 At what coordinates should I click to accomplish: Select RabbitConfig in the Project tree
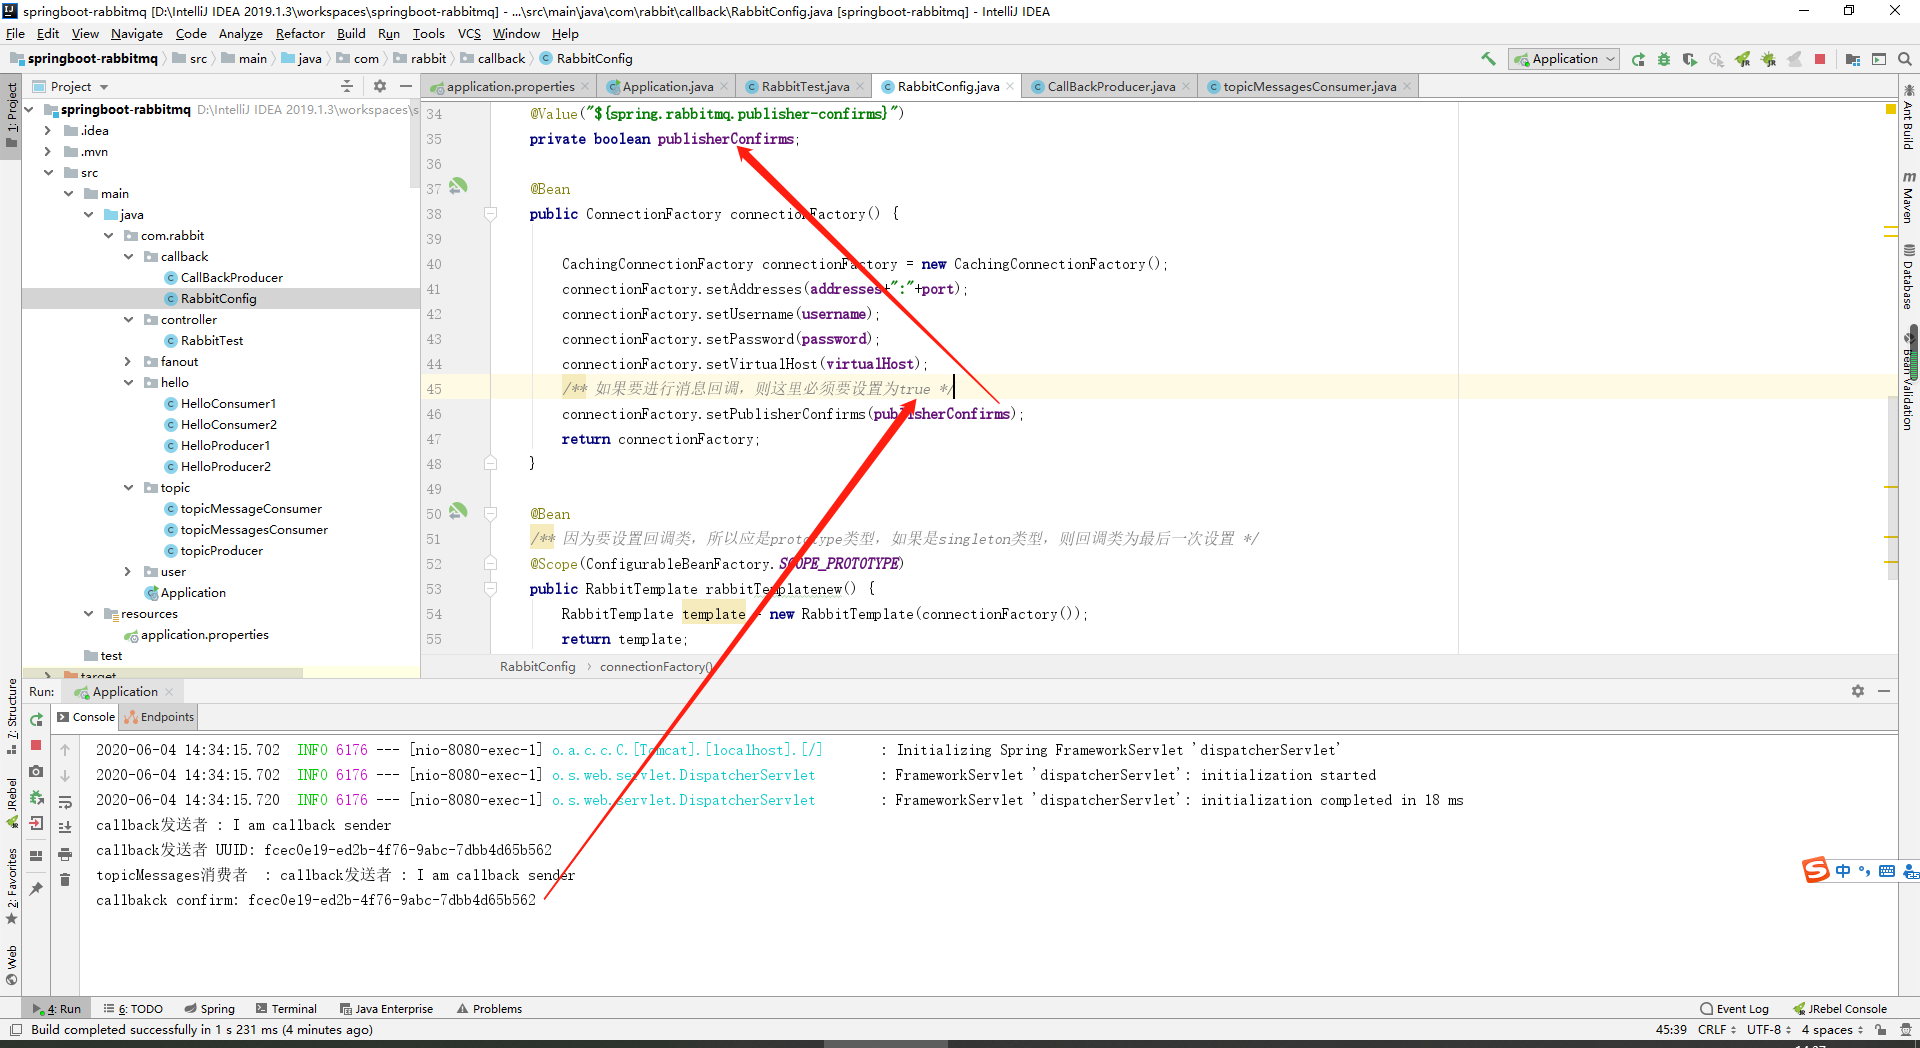click(x=219, y=298)
